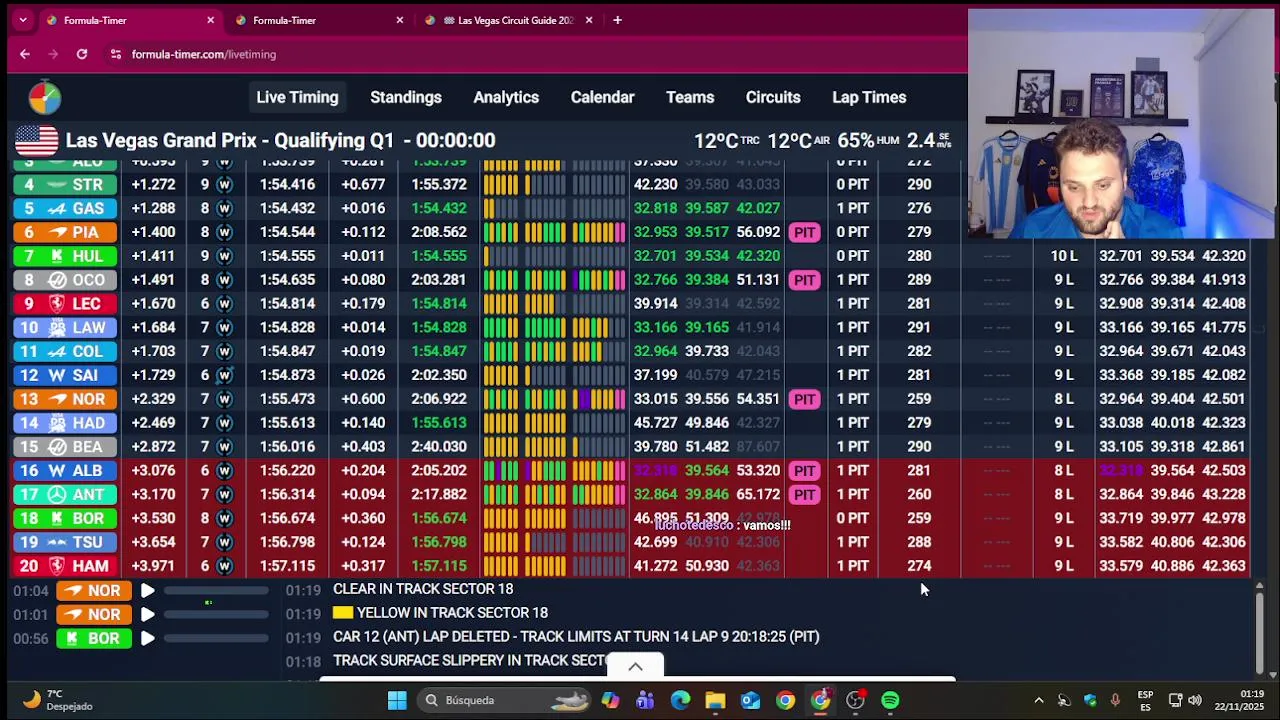The image size is (1280, 720).
Task: Click lap time 1:57.115 in HAM row
Action: click(288, 566)
